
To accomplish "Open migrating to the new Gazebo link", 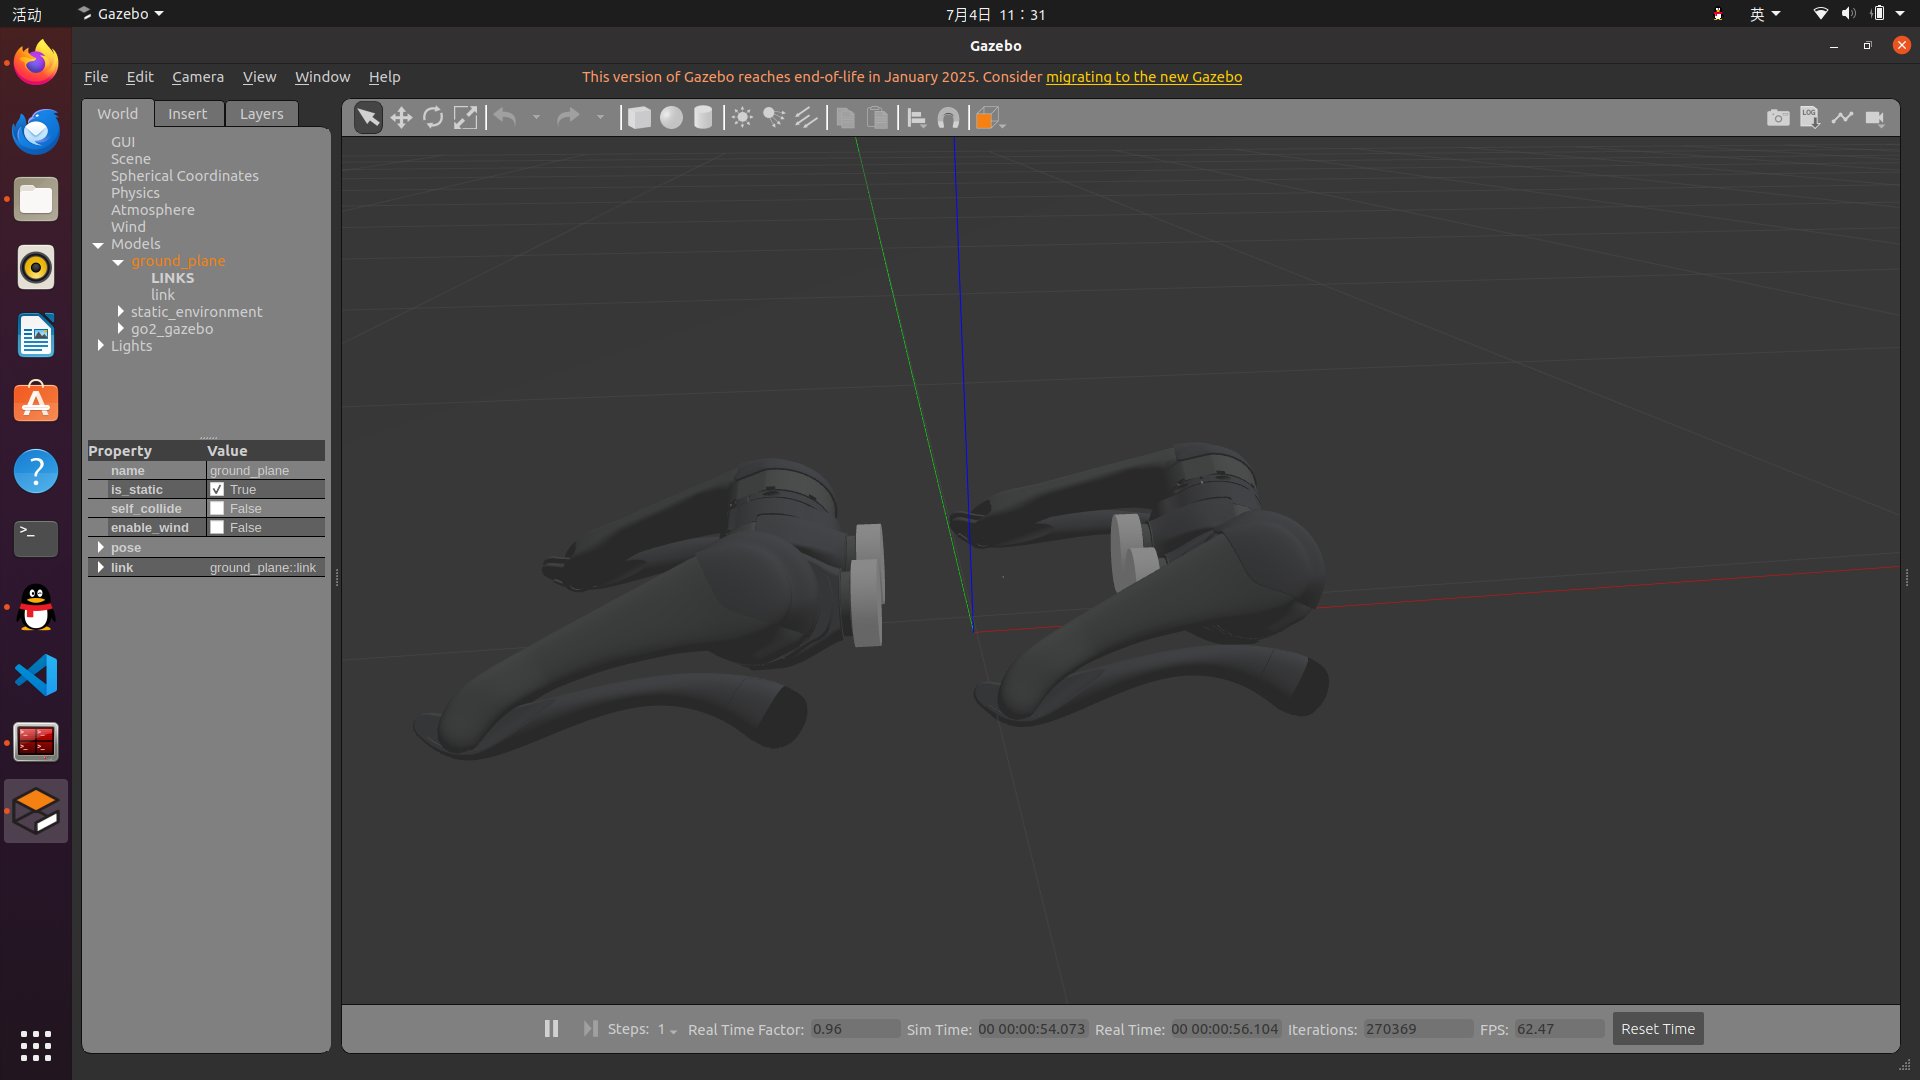I will (1143, 77).
